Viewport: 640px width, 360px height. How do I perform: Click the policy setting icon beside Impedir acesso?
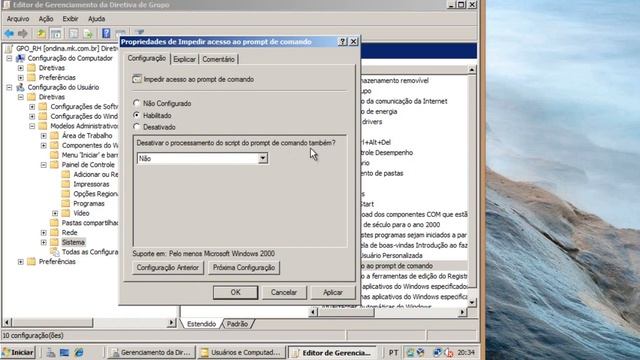(137, 79)
